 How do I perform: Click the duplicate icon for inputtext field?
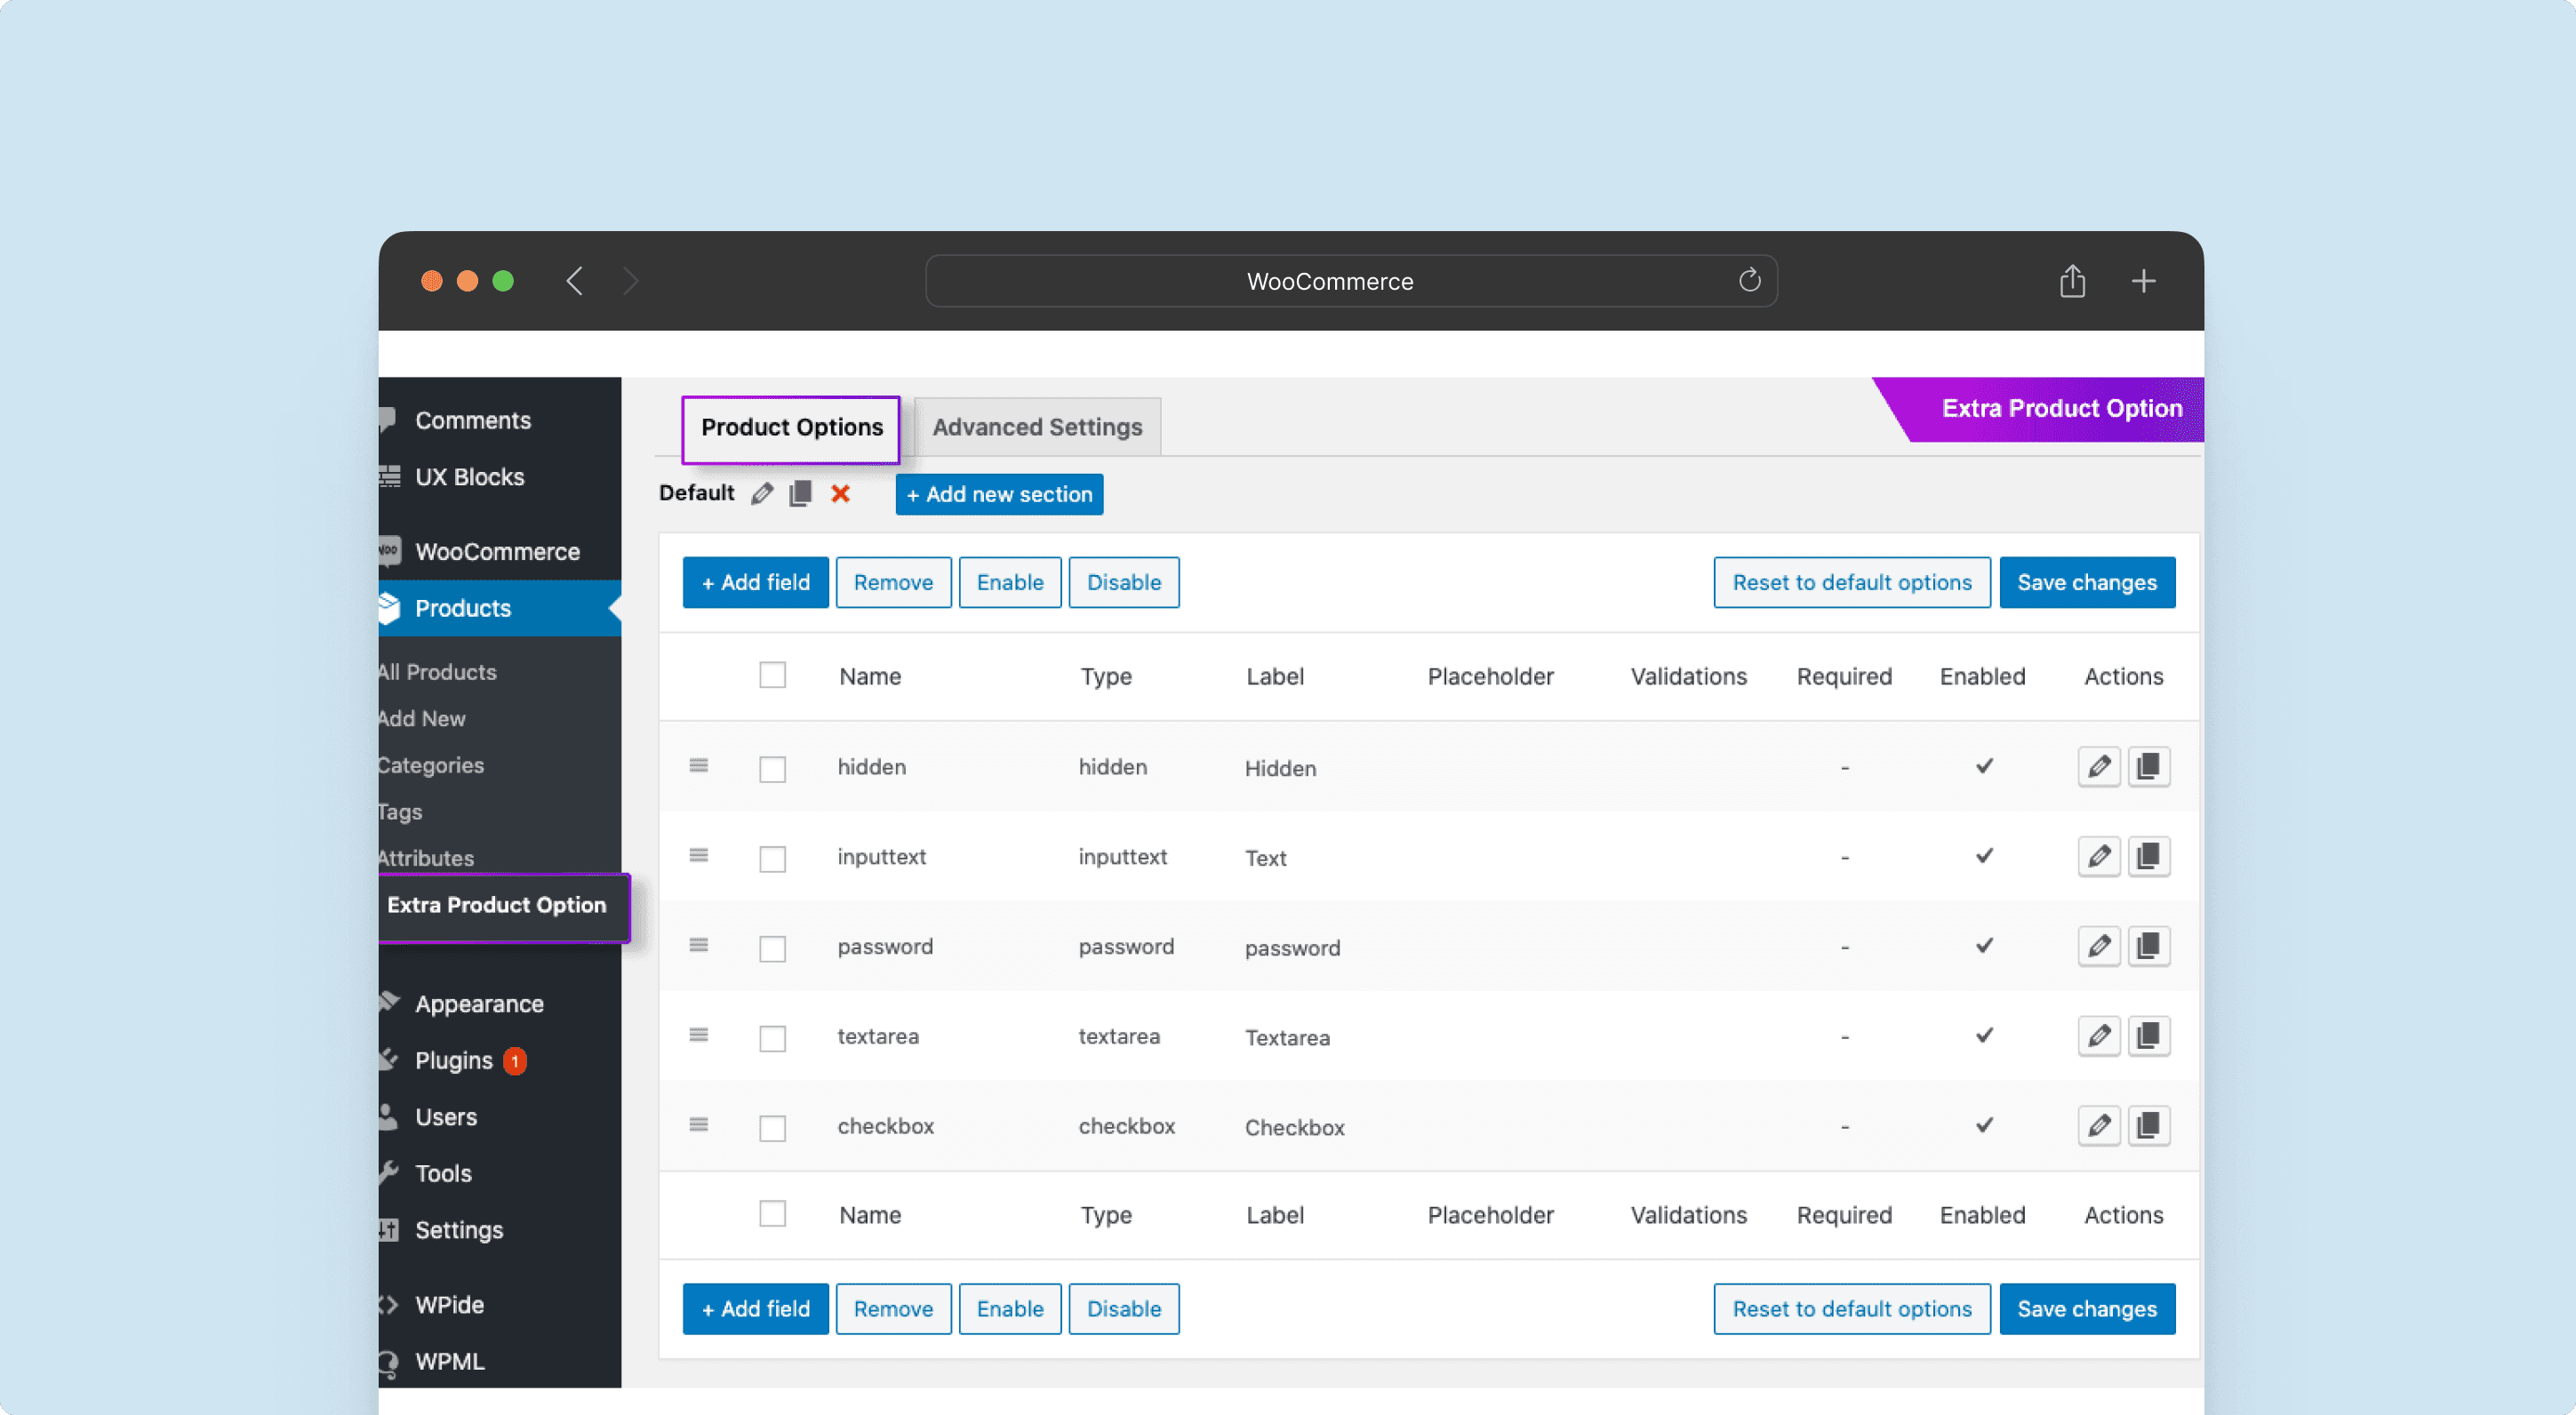tap(2148, 856)
